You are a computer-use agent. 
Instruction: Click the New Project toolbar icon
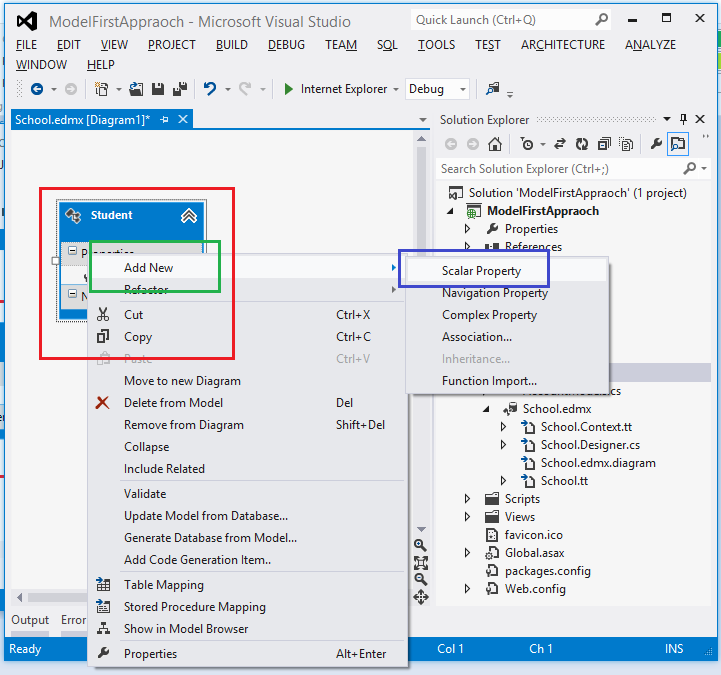[101, 89]
